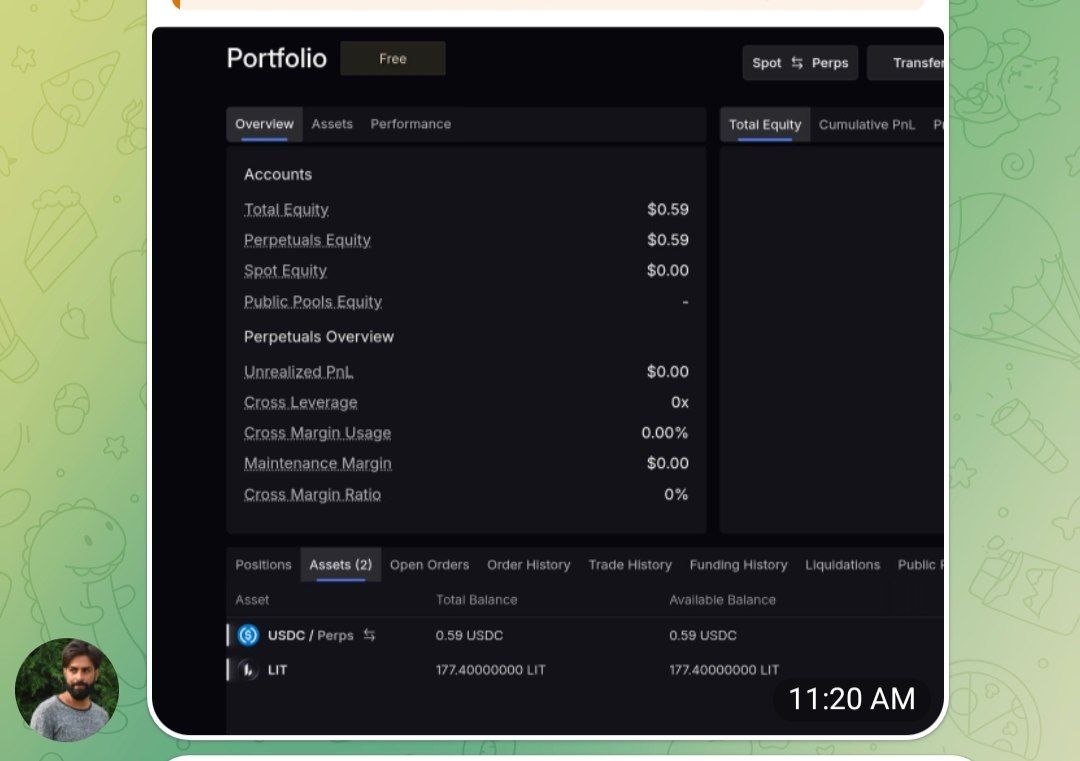
Task: Open the Performance tab
Action: 411,124
